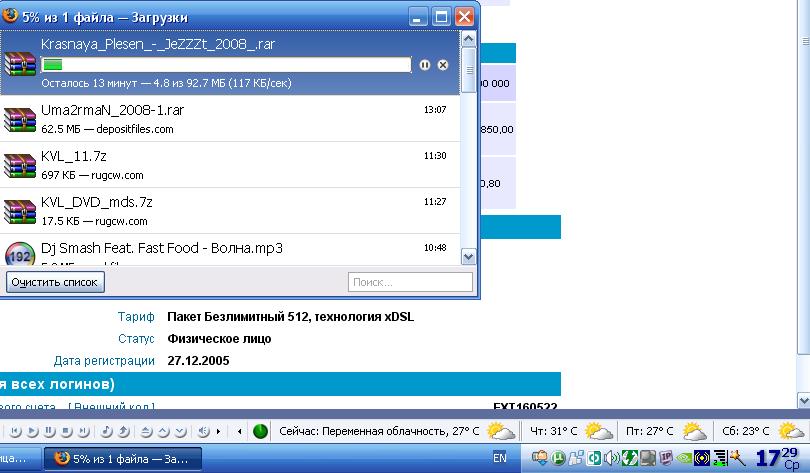This screenshot has width=810, height=473.
Task: Click the 11:30 download time
Action: 435,155
